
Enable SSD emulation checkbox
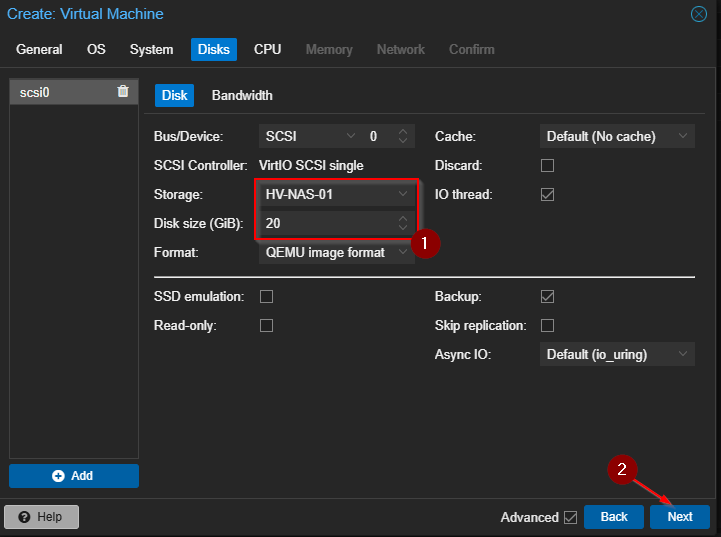coord(267,297)
